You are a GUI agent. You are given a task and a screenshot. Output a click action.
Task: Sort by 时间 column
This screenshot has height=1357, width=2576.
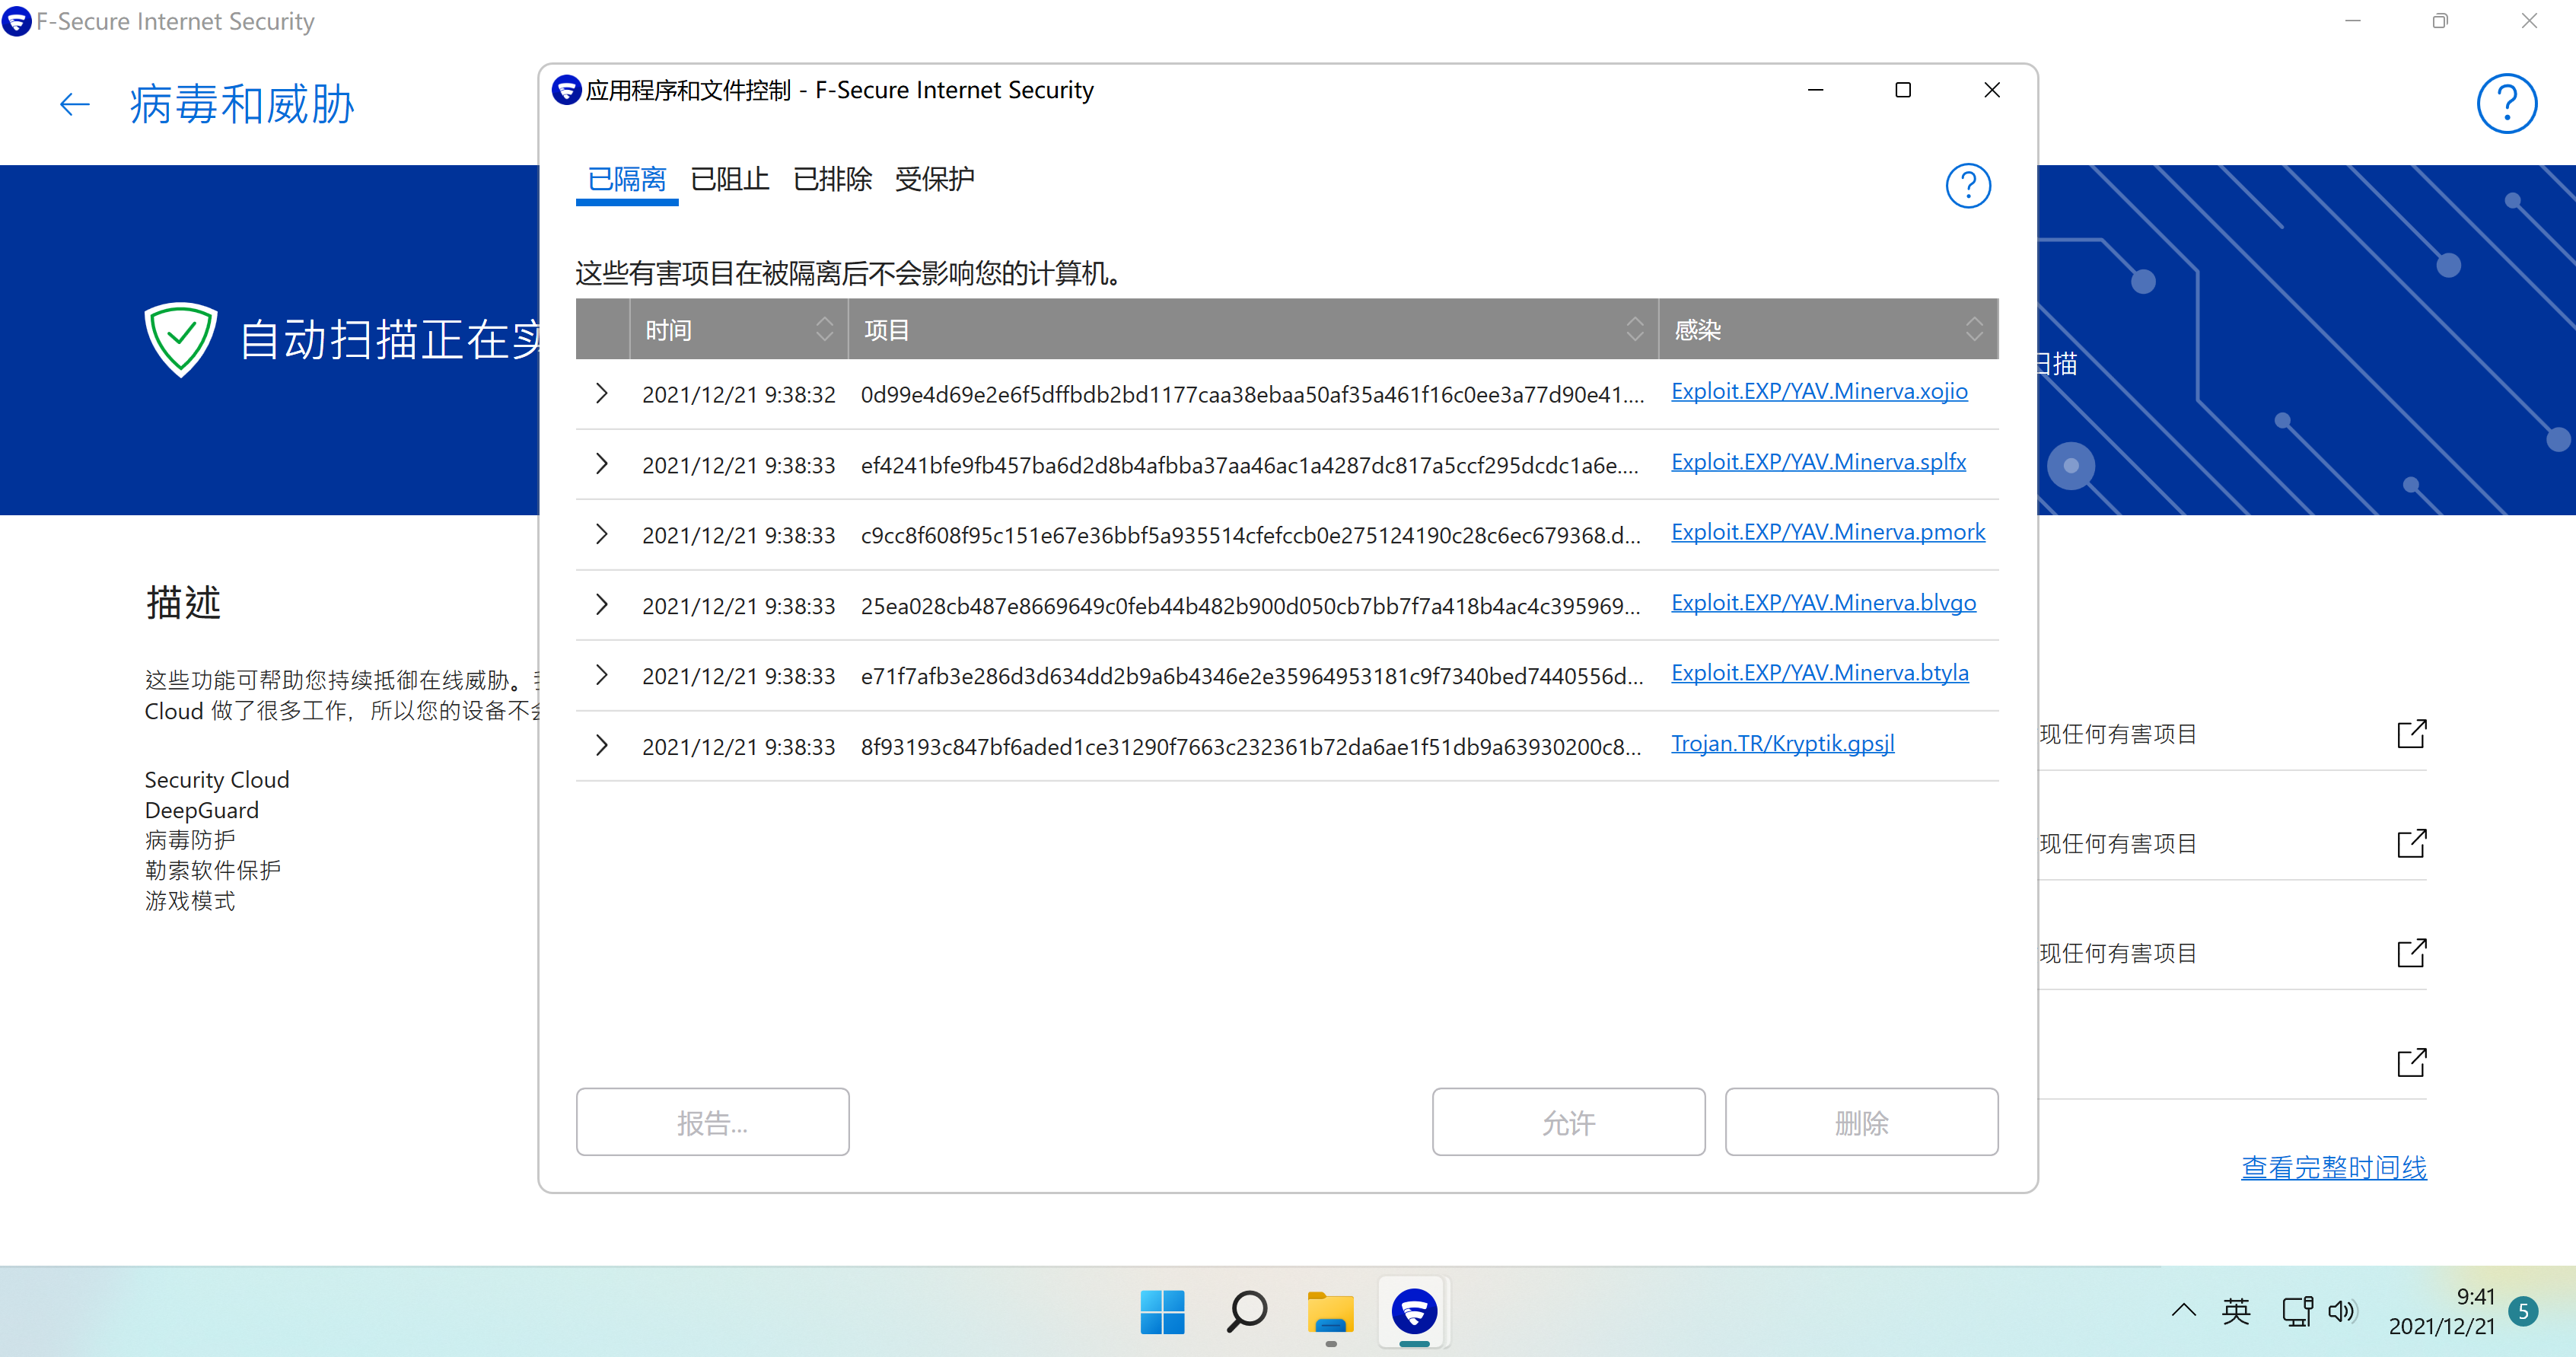[x=738, y=329]
